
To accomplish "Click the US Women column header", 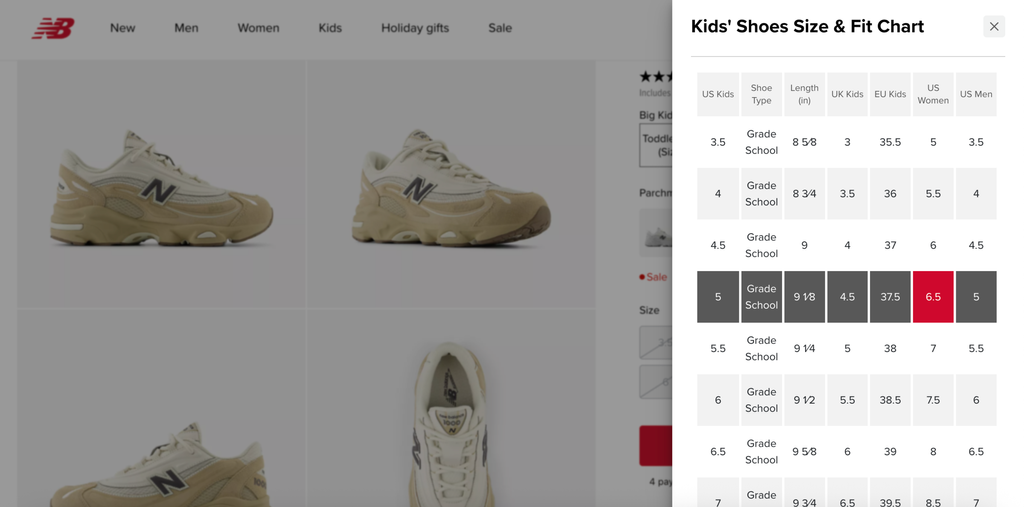I will (933, 94).
